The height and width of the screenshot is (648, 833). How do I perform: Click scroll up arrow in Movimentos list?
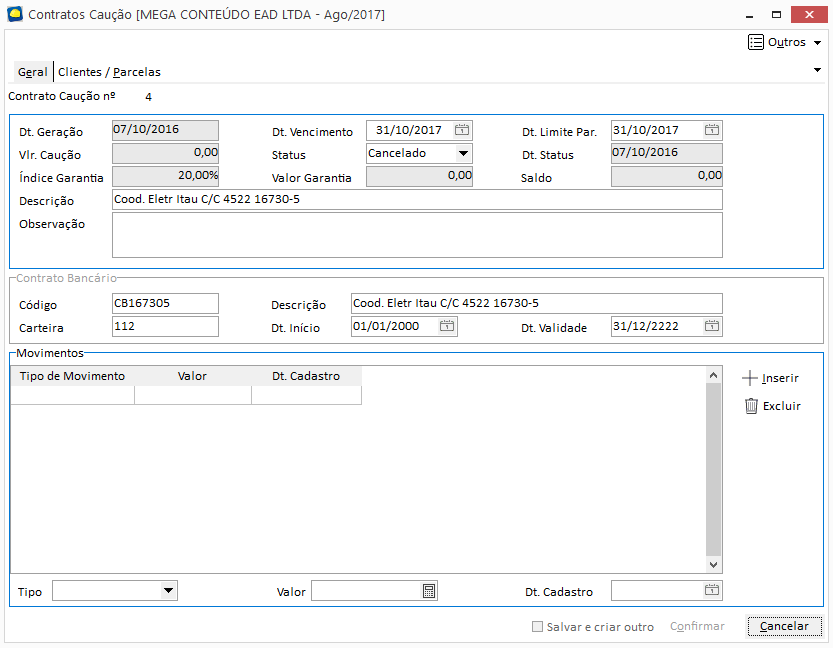713,375
